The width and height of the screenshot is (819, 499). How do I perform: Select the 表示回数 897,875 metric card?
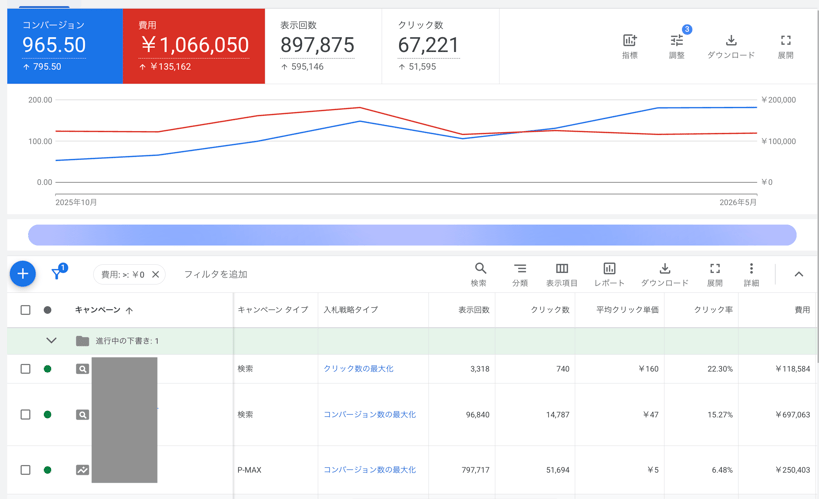323,46
